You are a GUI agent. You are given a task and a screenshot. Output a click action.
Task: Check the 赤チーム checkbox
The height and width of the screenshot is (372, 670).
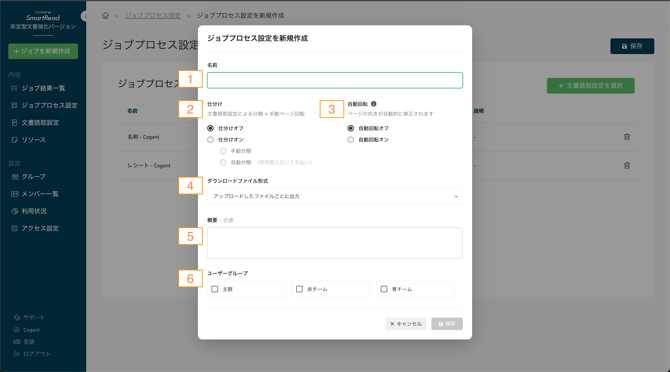click(299, 289)
